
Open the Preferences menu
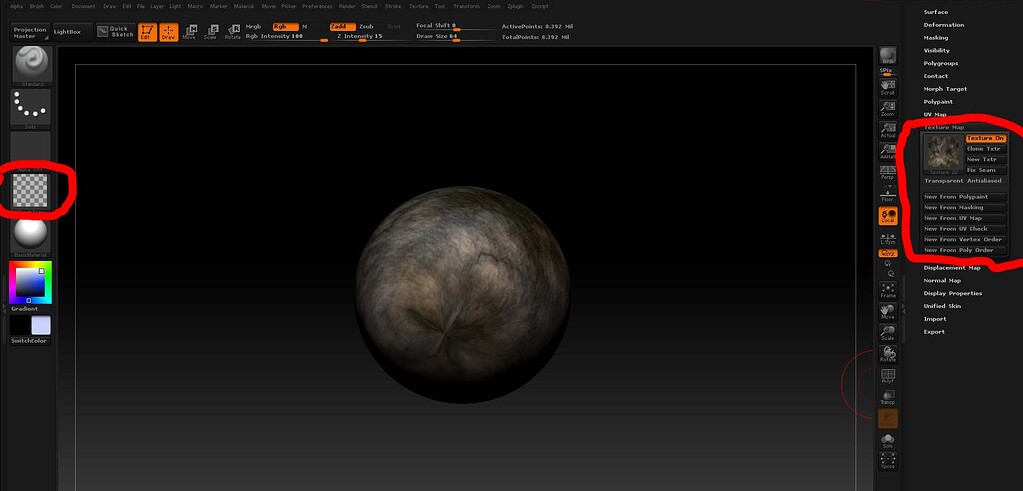pos(317,6)
